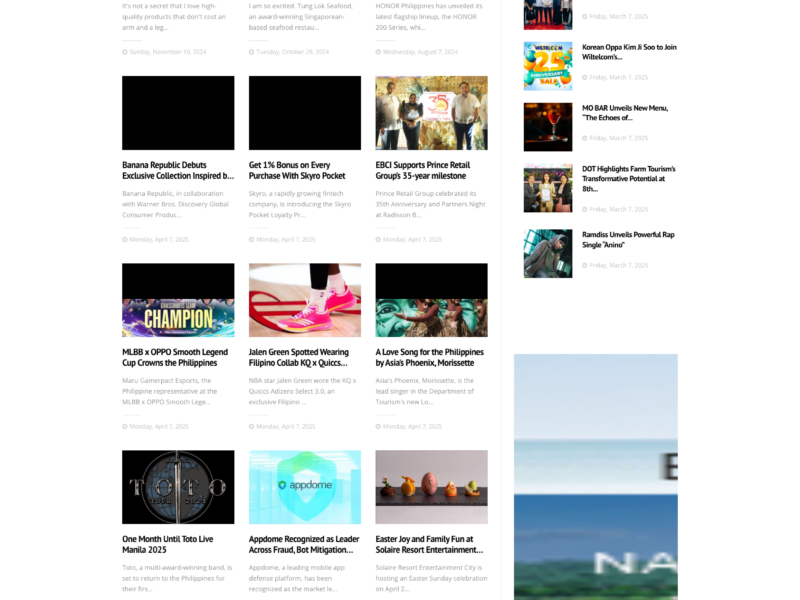
Task: Click the Toto multi-award-winning band excerpt
Action: [x=177, y=578]
